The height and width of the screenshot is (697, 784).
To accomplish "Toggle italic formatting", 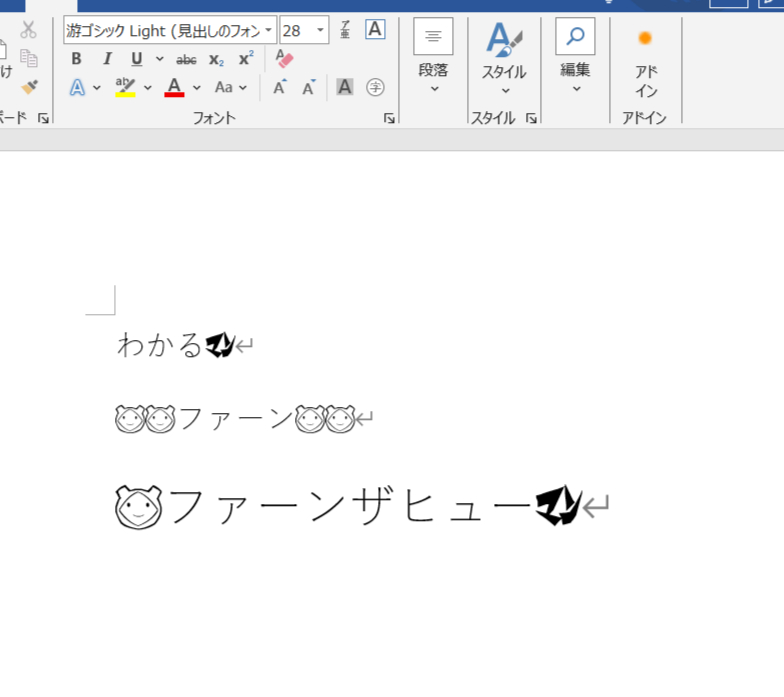I will tap(107, 59).
